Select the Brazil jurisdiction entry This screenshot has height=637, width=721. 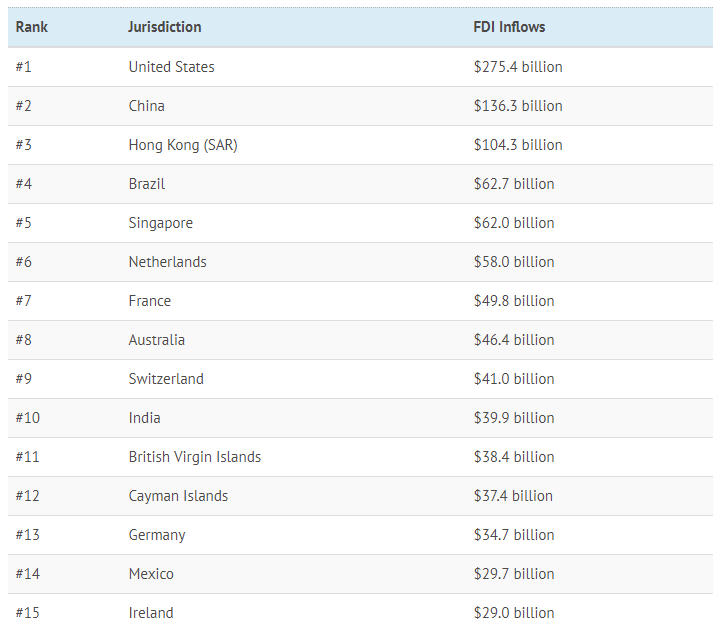pyautogui.click(x=147, y=184)
